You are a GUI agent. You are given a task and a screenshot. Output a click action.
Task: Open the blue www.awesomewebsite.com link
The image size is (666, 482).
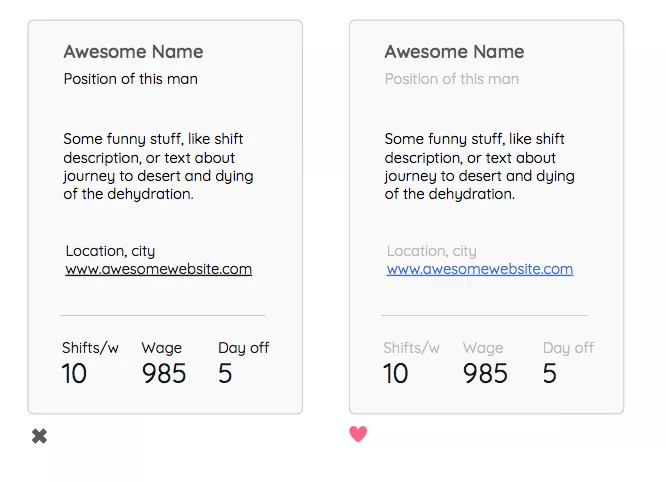click(x=480, y=269)
